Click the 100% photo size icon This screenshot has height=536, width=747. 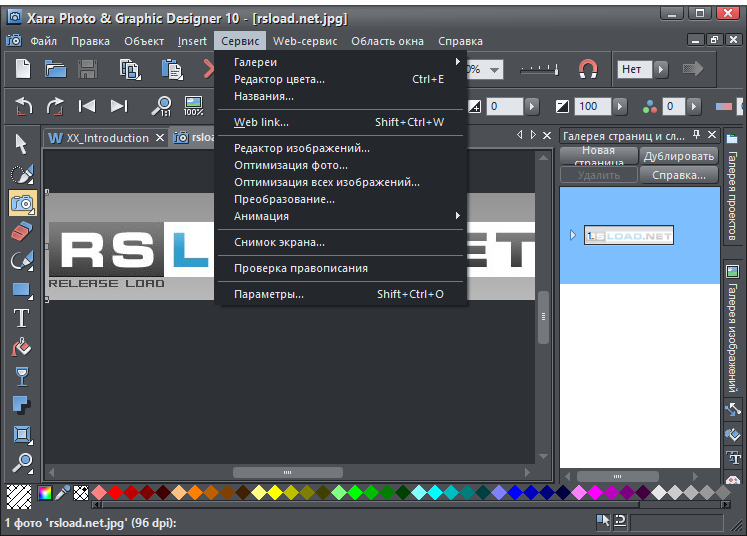pyautogui.click(x=193, y=106)
